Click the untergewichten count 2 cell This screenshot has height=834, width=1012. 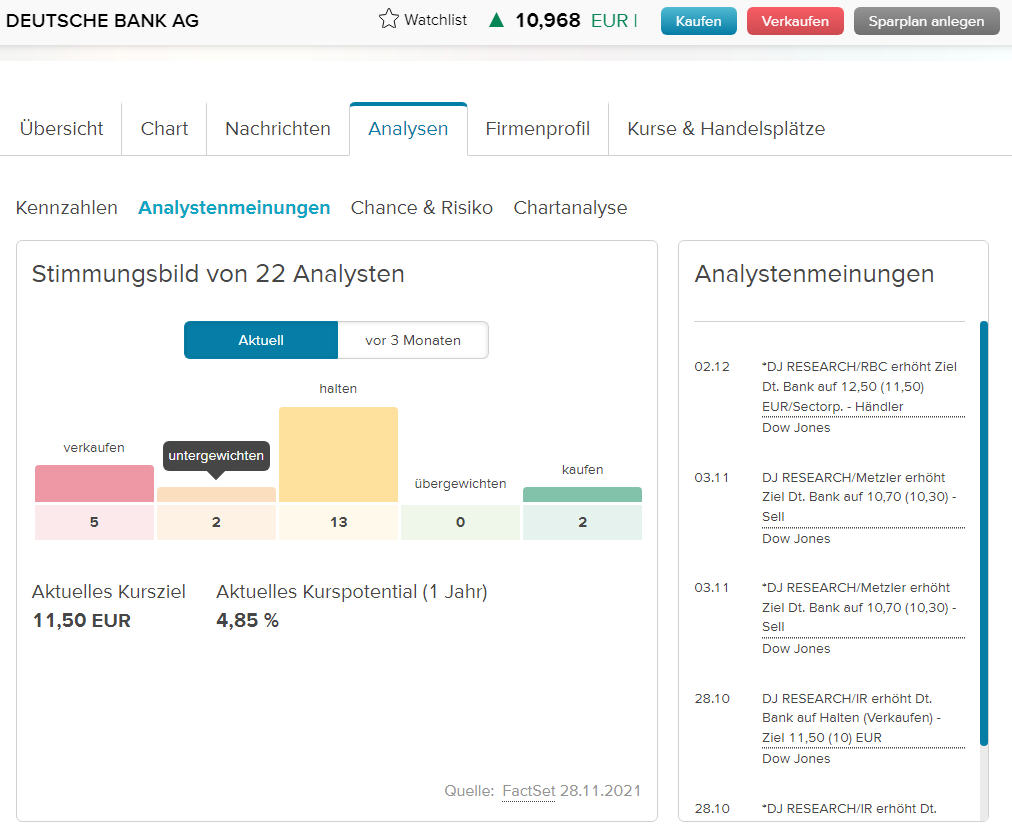pyautogui.click(x=216, y=522)
